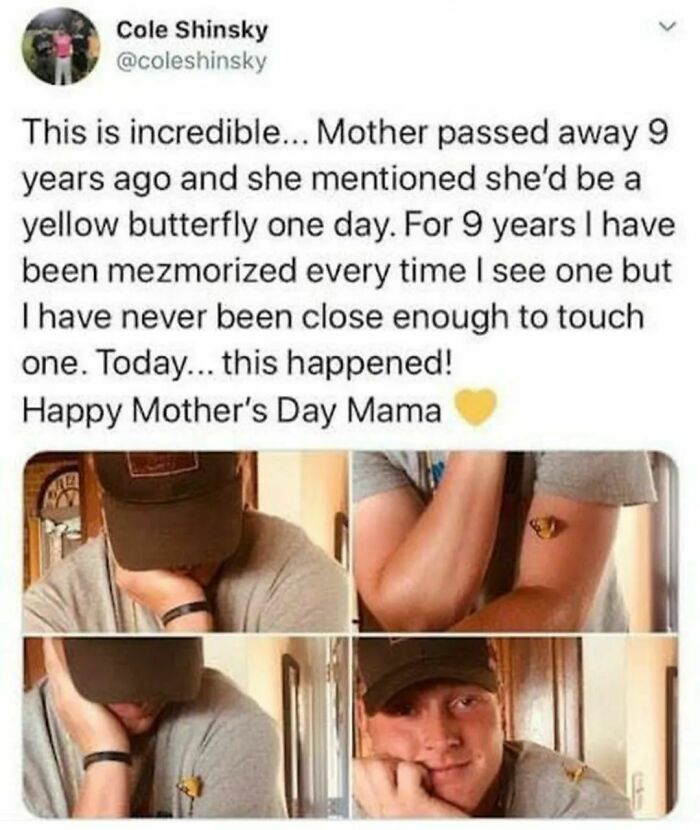The width and height of the screenshot is (700, 830).
Task: Open top-left photo of man covering face
Action: [x=186, y=541]
